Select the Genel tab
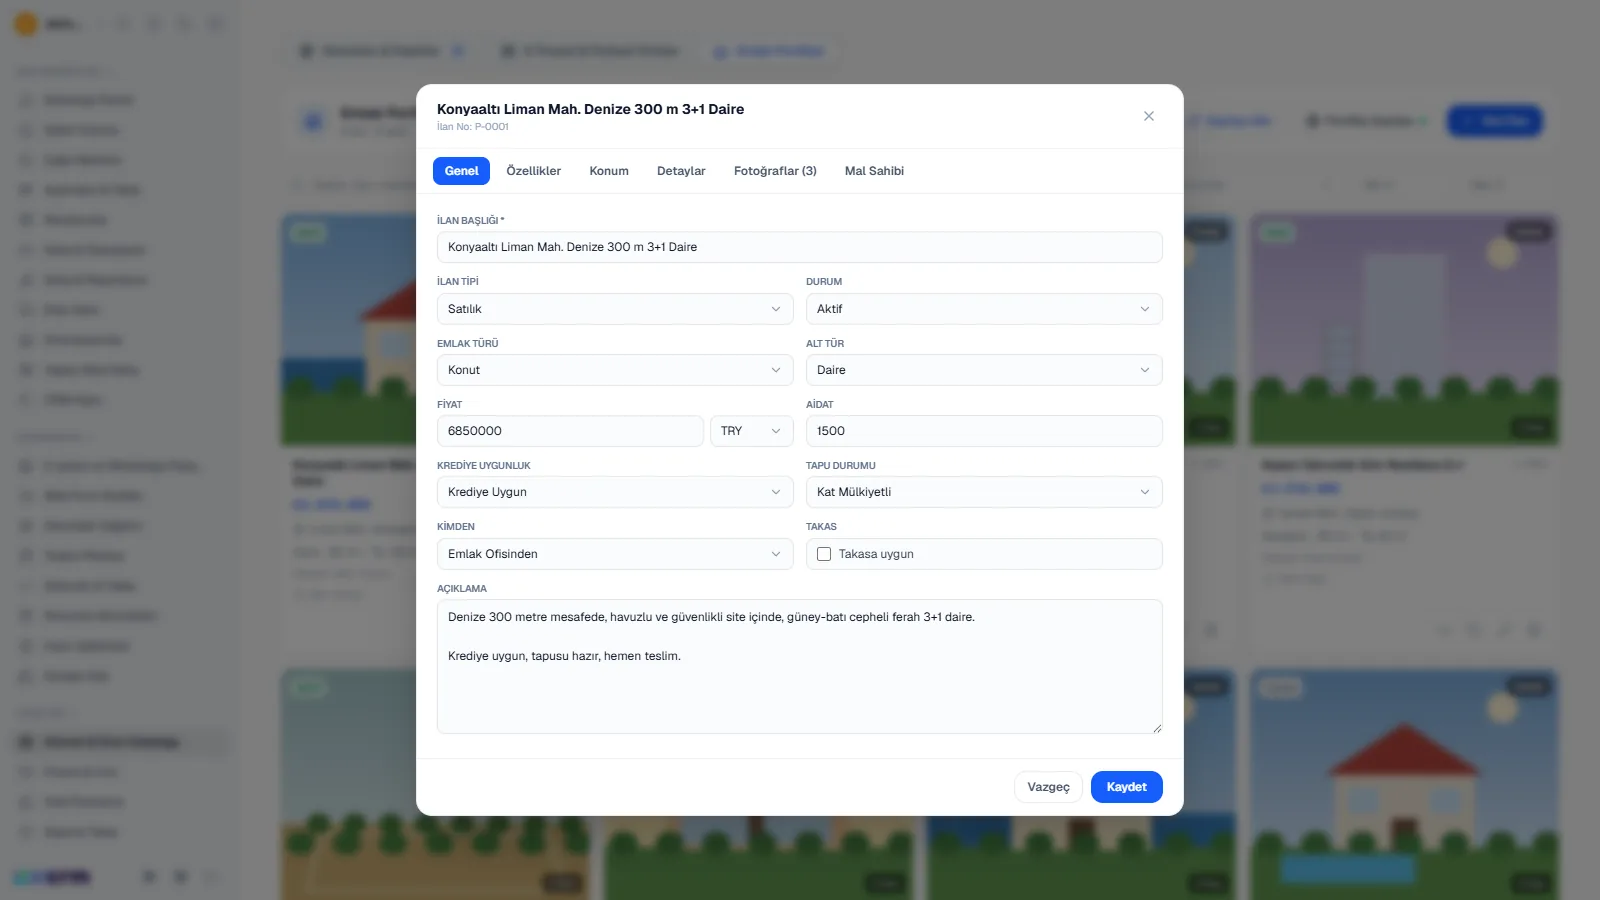This screenshot has height=900, width=1600. pyautogui.click(x=461, y=171)
